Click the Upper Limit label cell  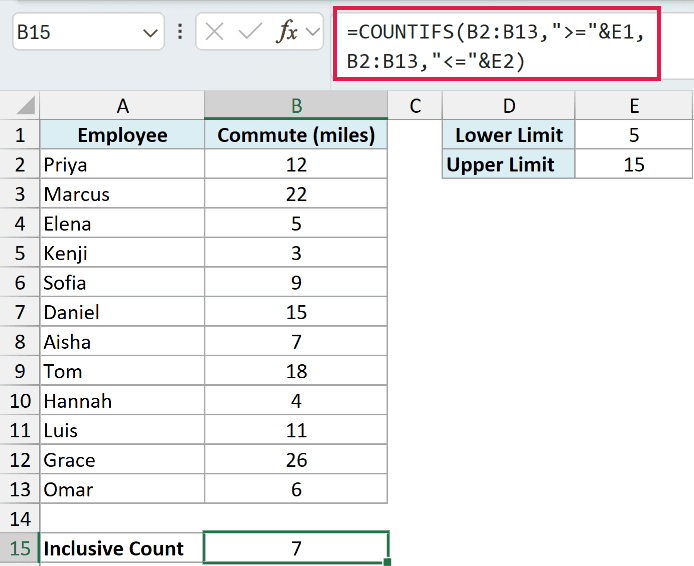[509, 164]
